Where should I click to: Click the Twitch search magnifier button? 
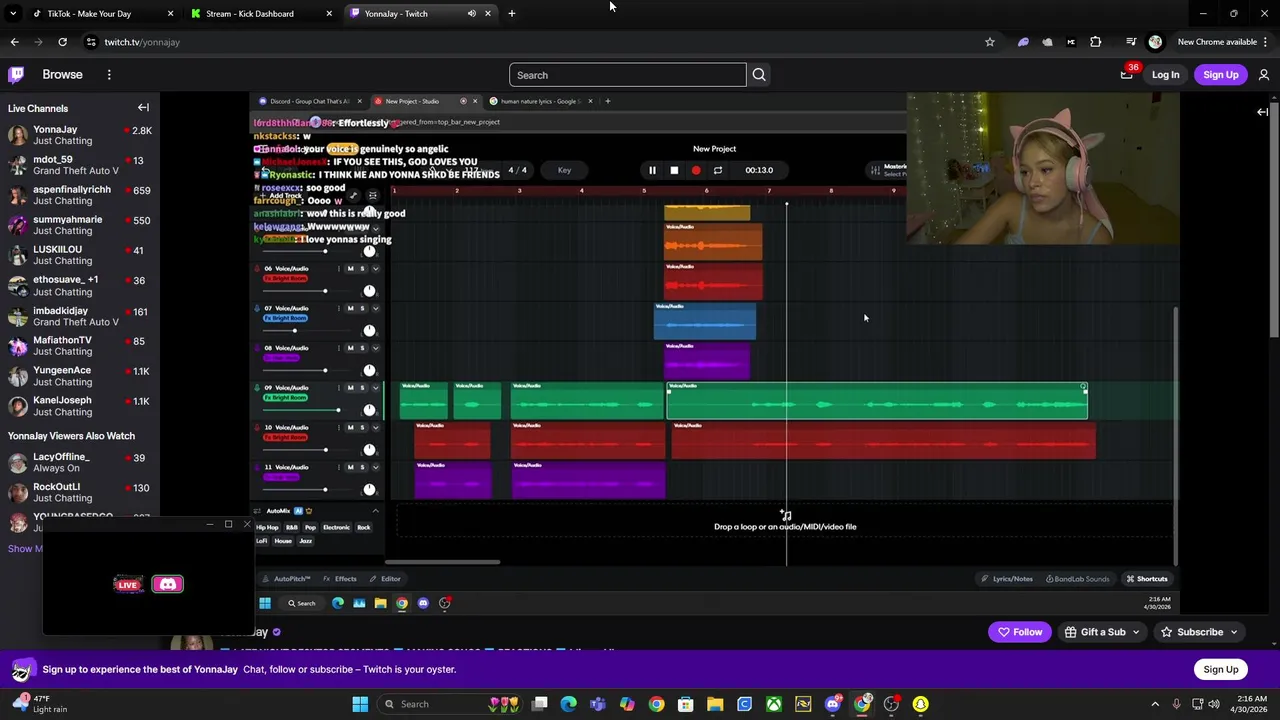coord(759,75)
